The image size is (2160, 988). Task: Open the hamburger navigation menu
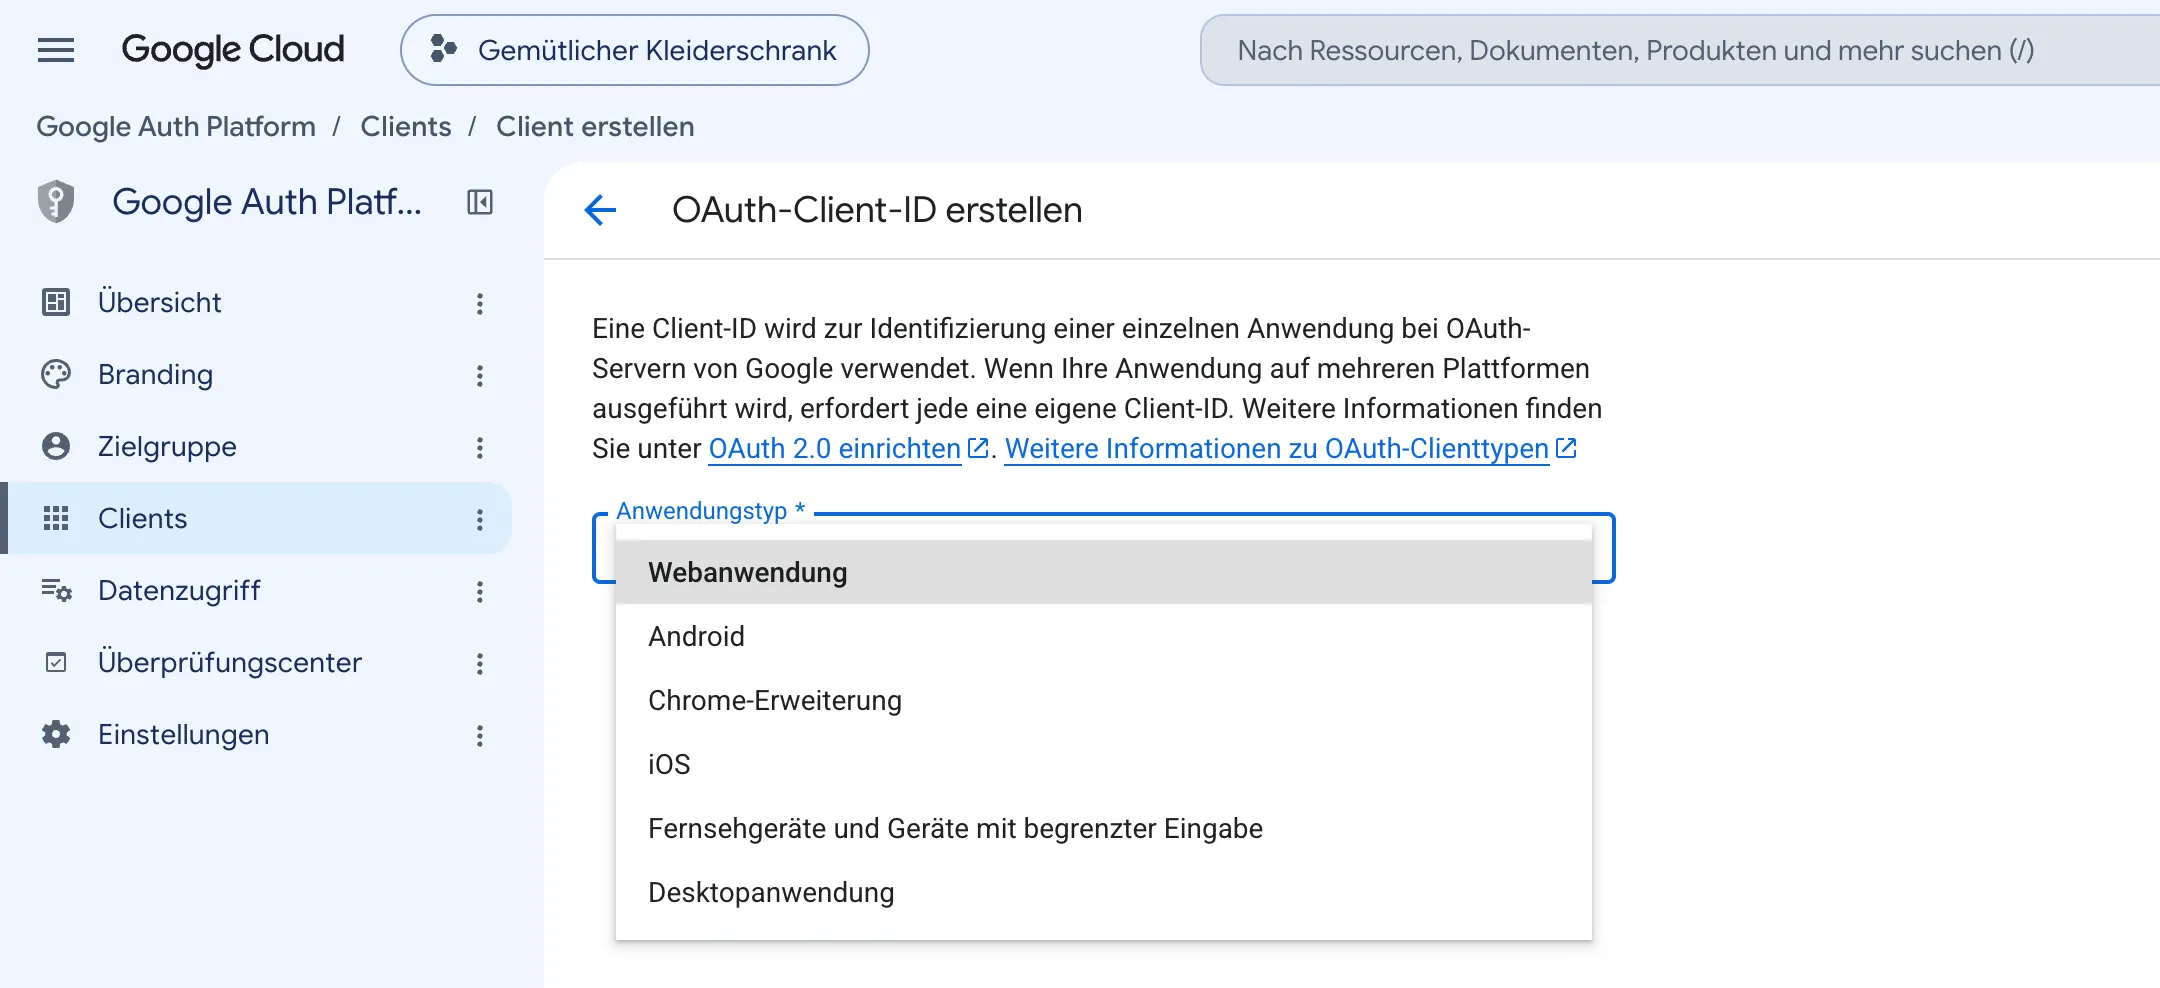(56, 50)
